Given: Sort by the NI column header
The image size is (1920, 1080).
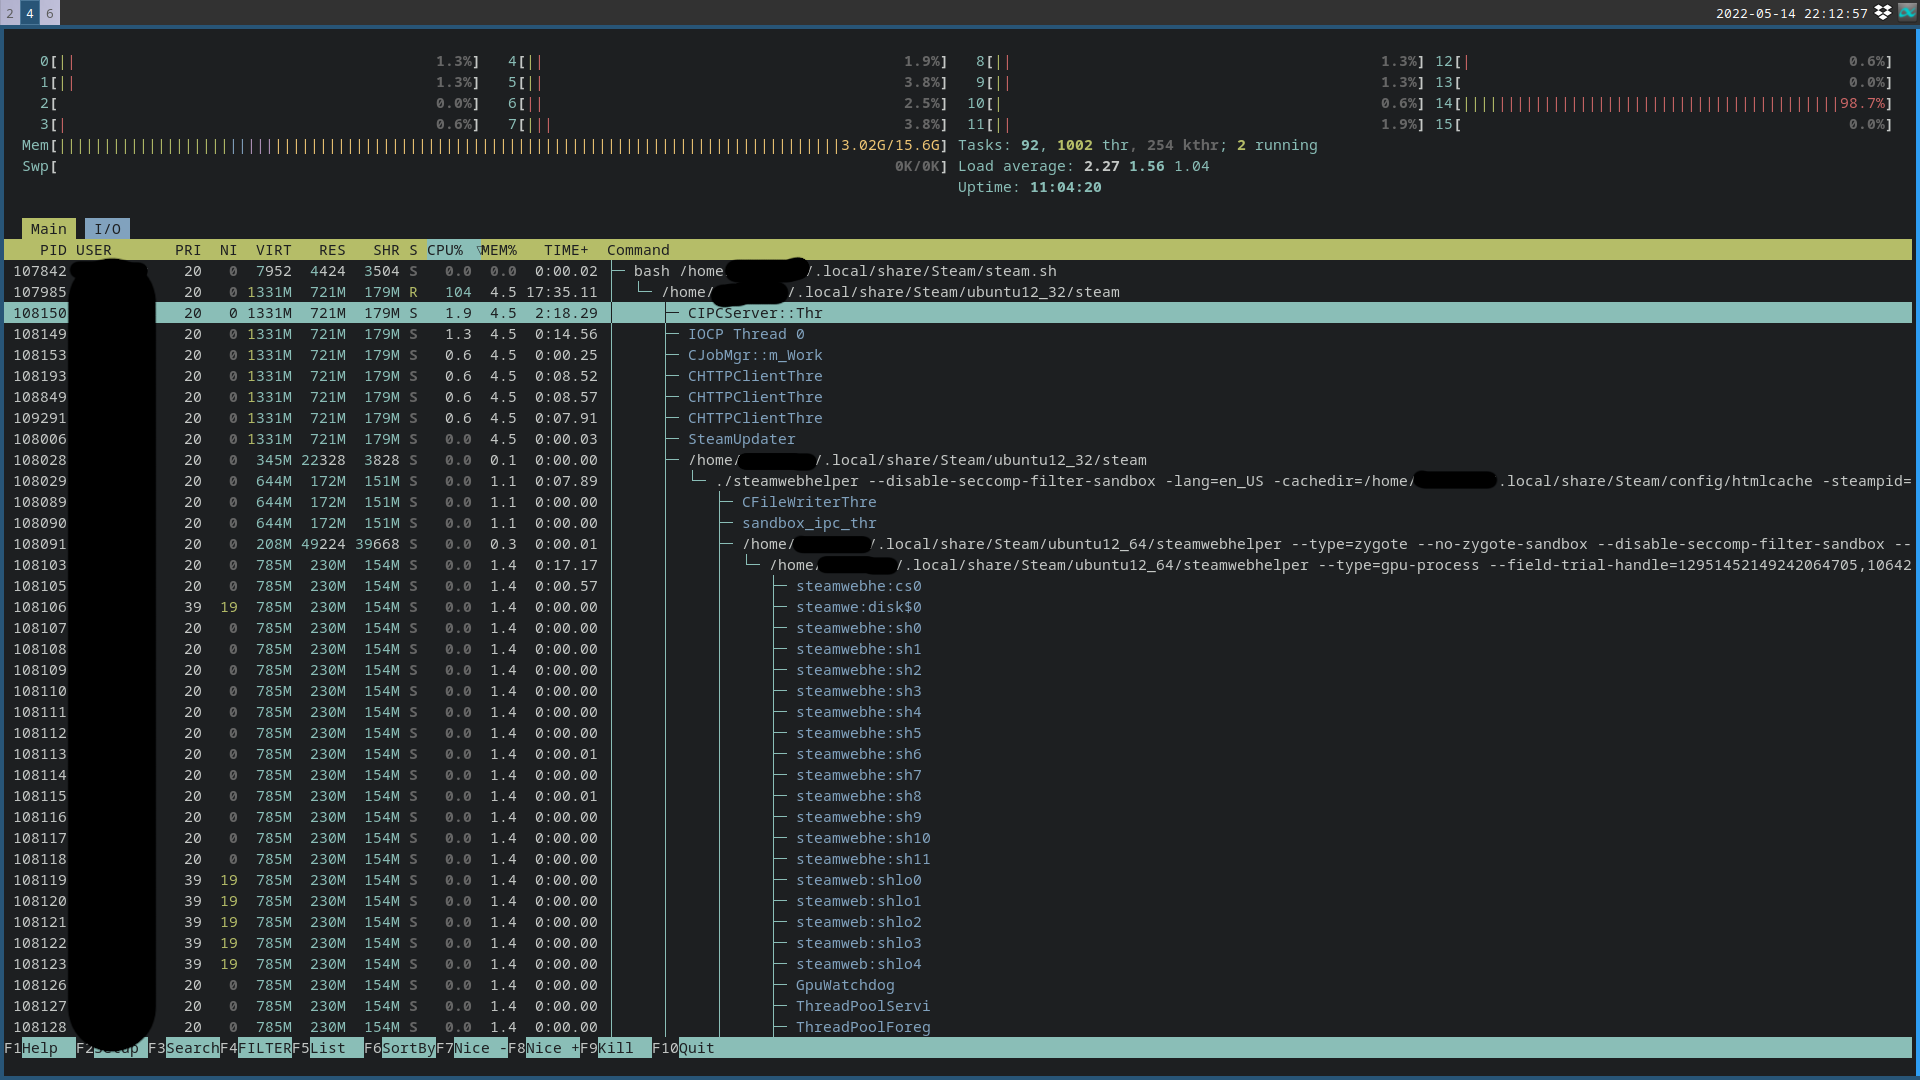Looking at the screenshot, I should (228, 250).
